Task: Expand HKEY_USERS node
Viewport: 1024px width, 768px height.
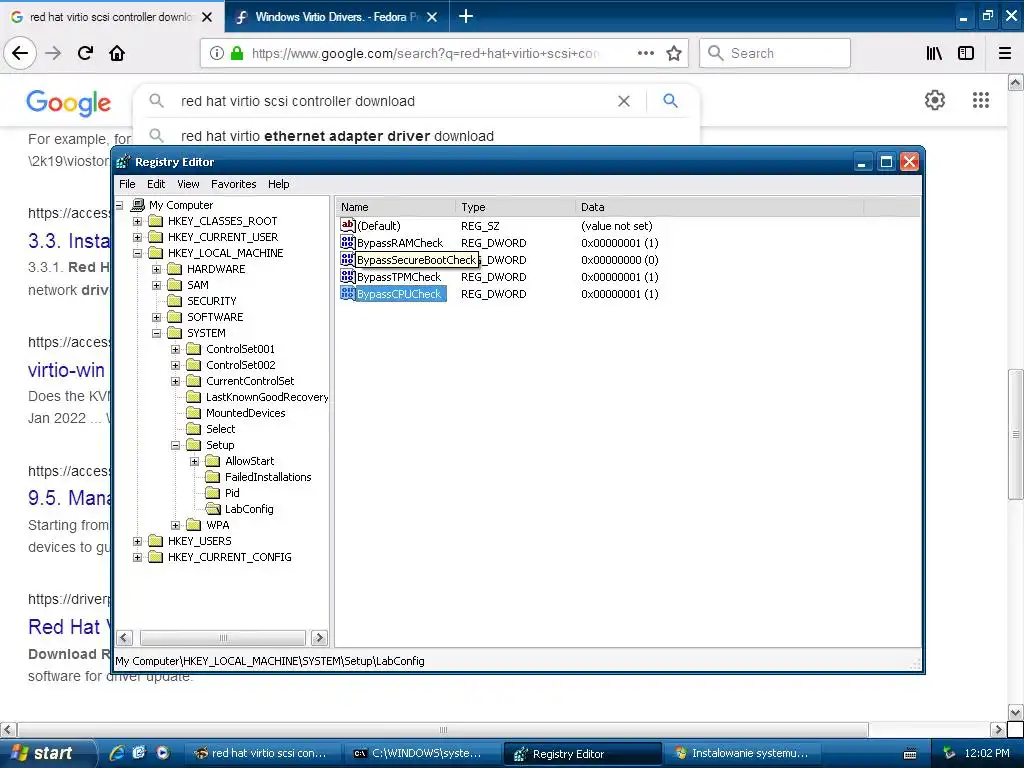Action: point(137,541)
